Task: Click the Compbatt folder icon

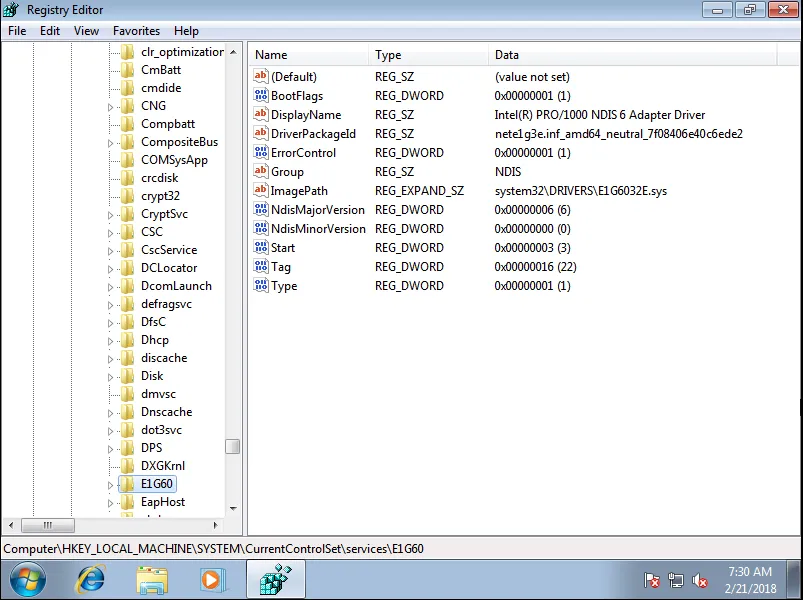Action: (x=127, y=124)
